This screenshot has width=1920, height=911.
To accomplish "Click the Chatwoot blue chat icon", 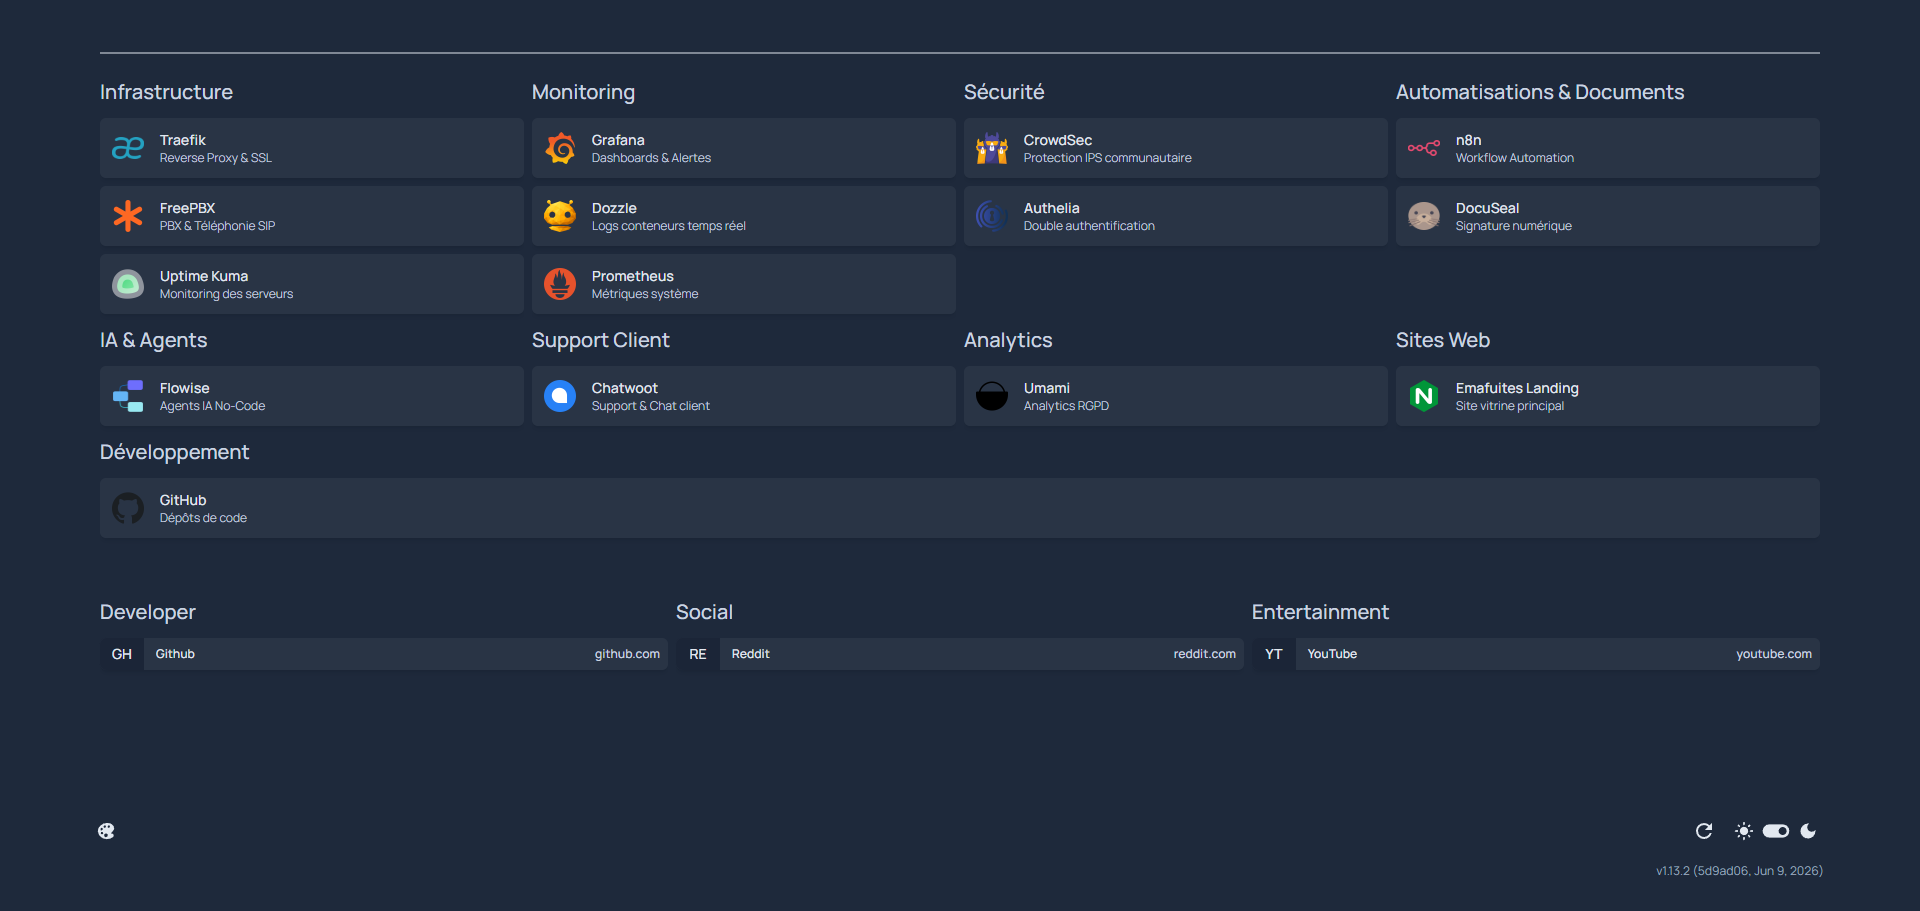I will (560, 396).
